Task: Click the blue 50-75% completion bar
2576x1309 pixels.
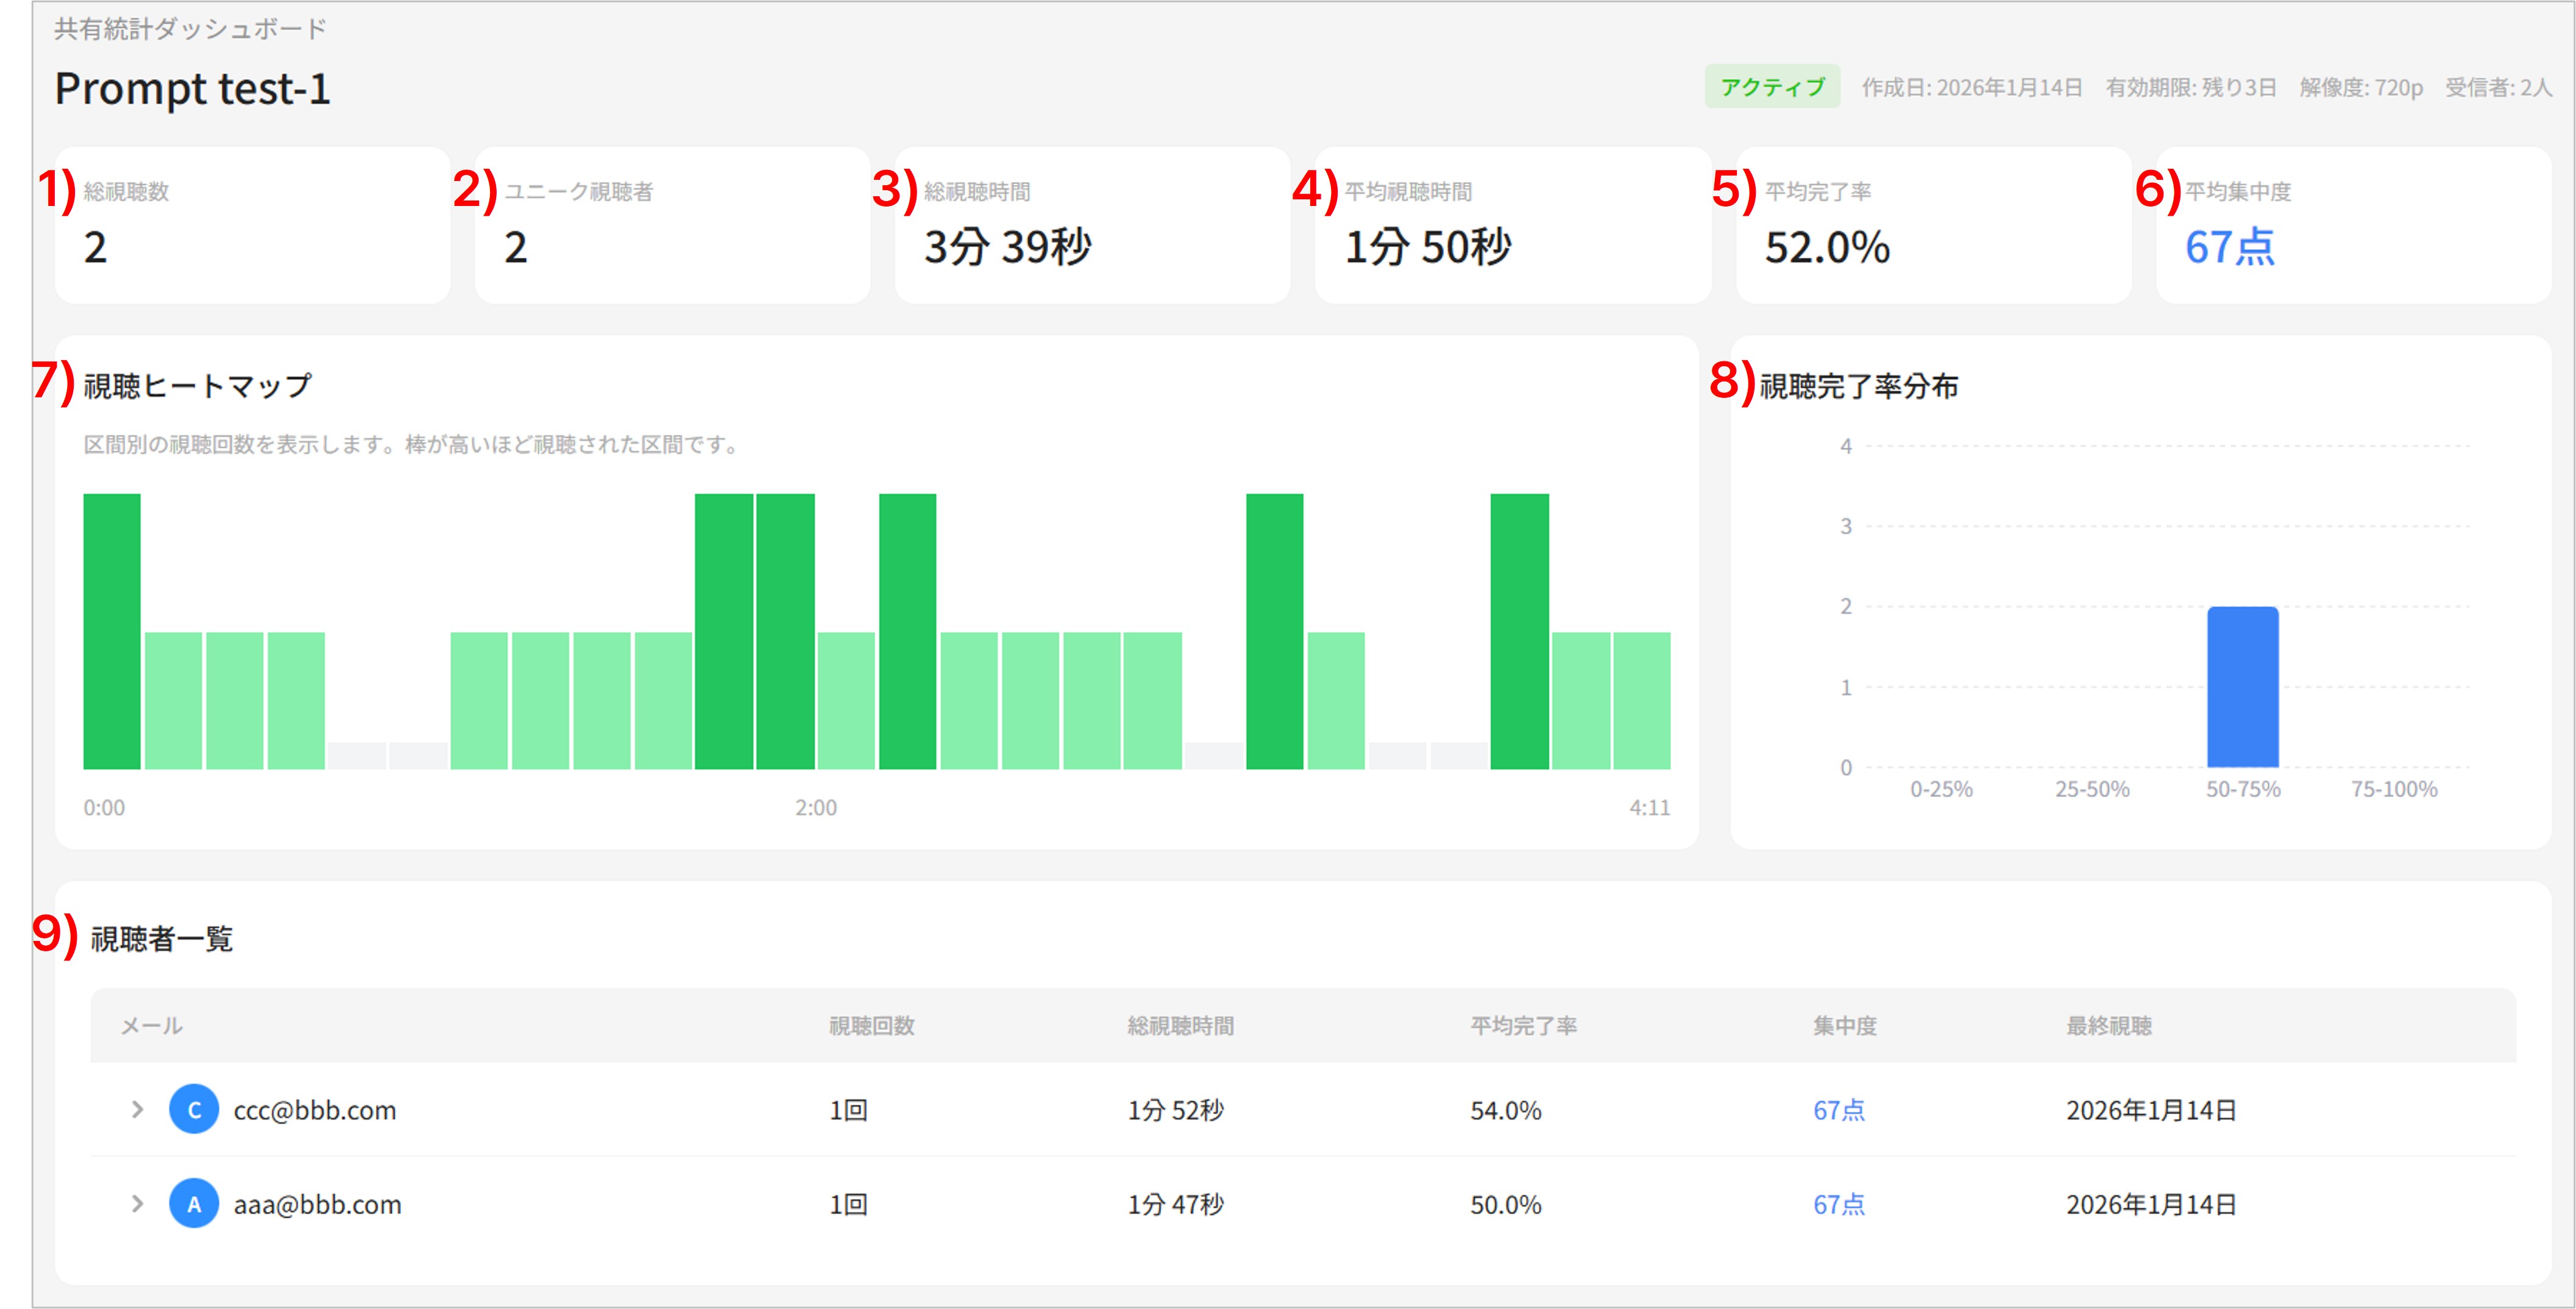Action: coord(2242,687)
